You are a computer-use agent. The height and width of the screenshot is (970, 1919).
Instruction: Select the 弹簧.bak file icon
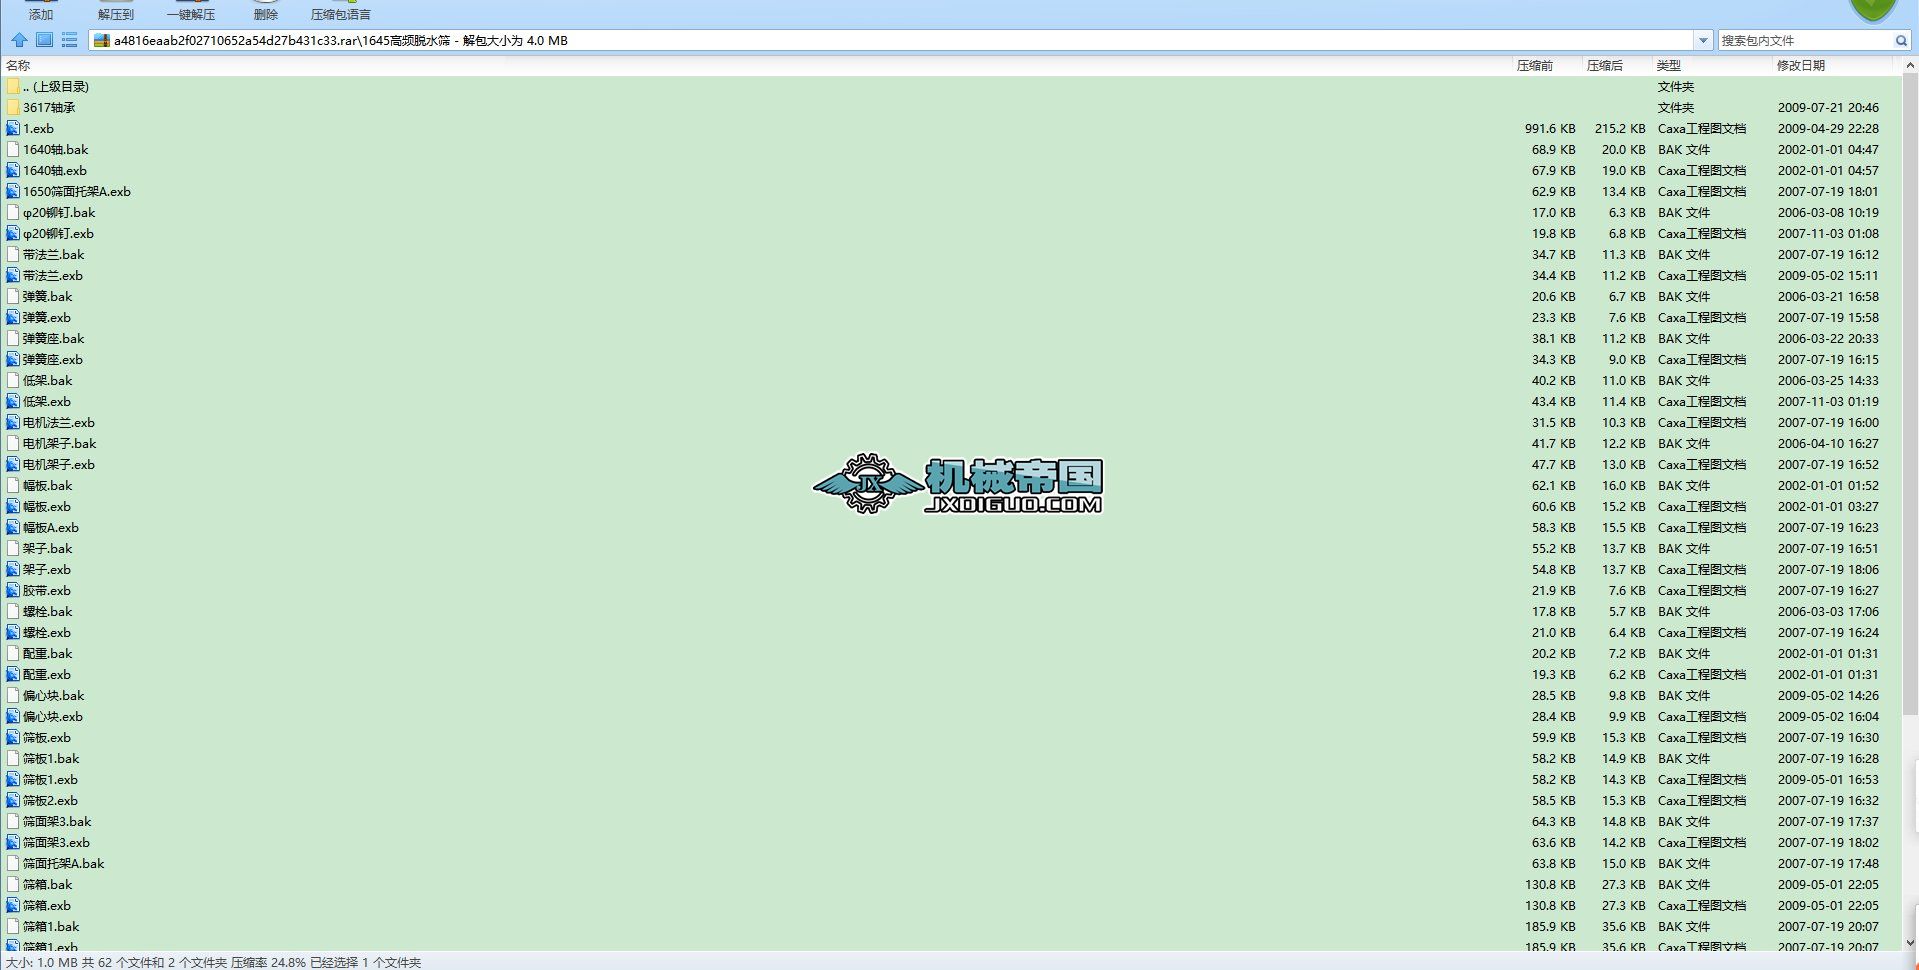[x=13, y=296]
